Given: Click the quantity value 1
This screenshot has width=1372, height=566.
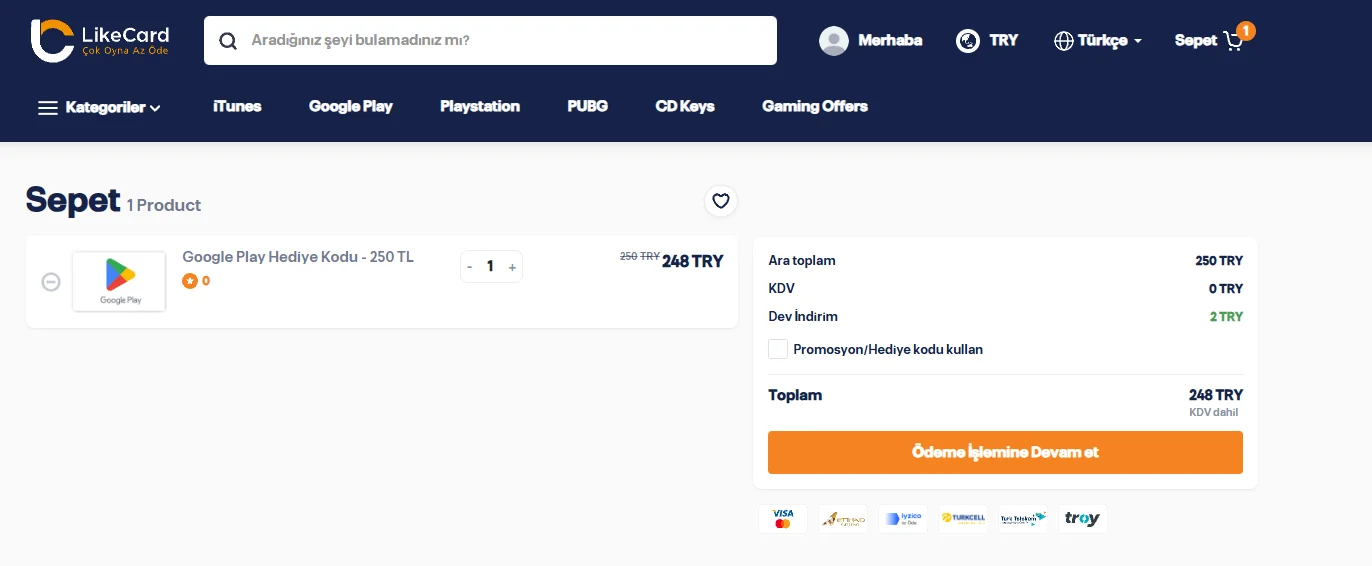Looking at the screenshot, I should coord(490,266).
